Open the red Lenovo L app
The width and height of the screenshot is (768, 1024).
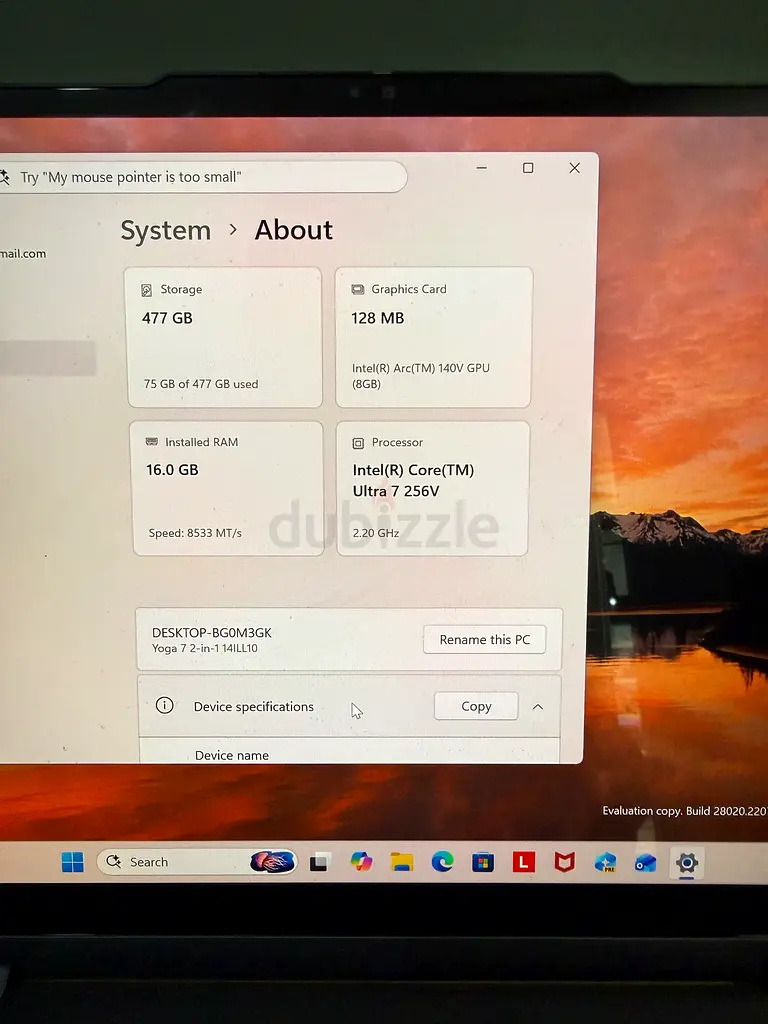coord(523,862)
